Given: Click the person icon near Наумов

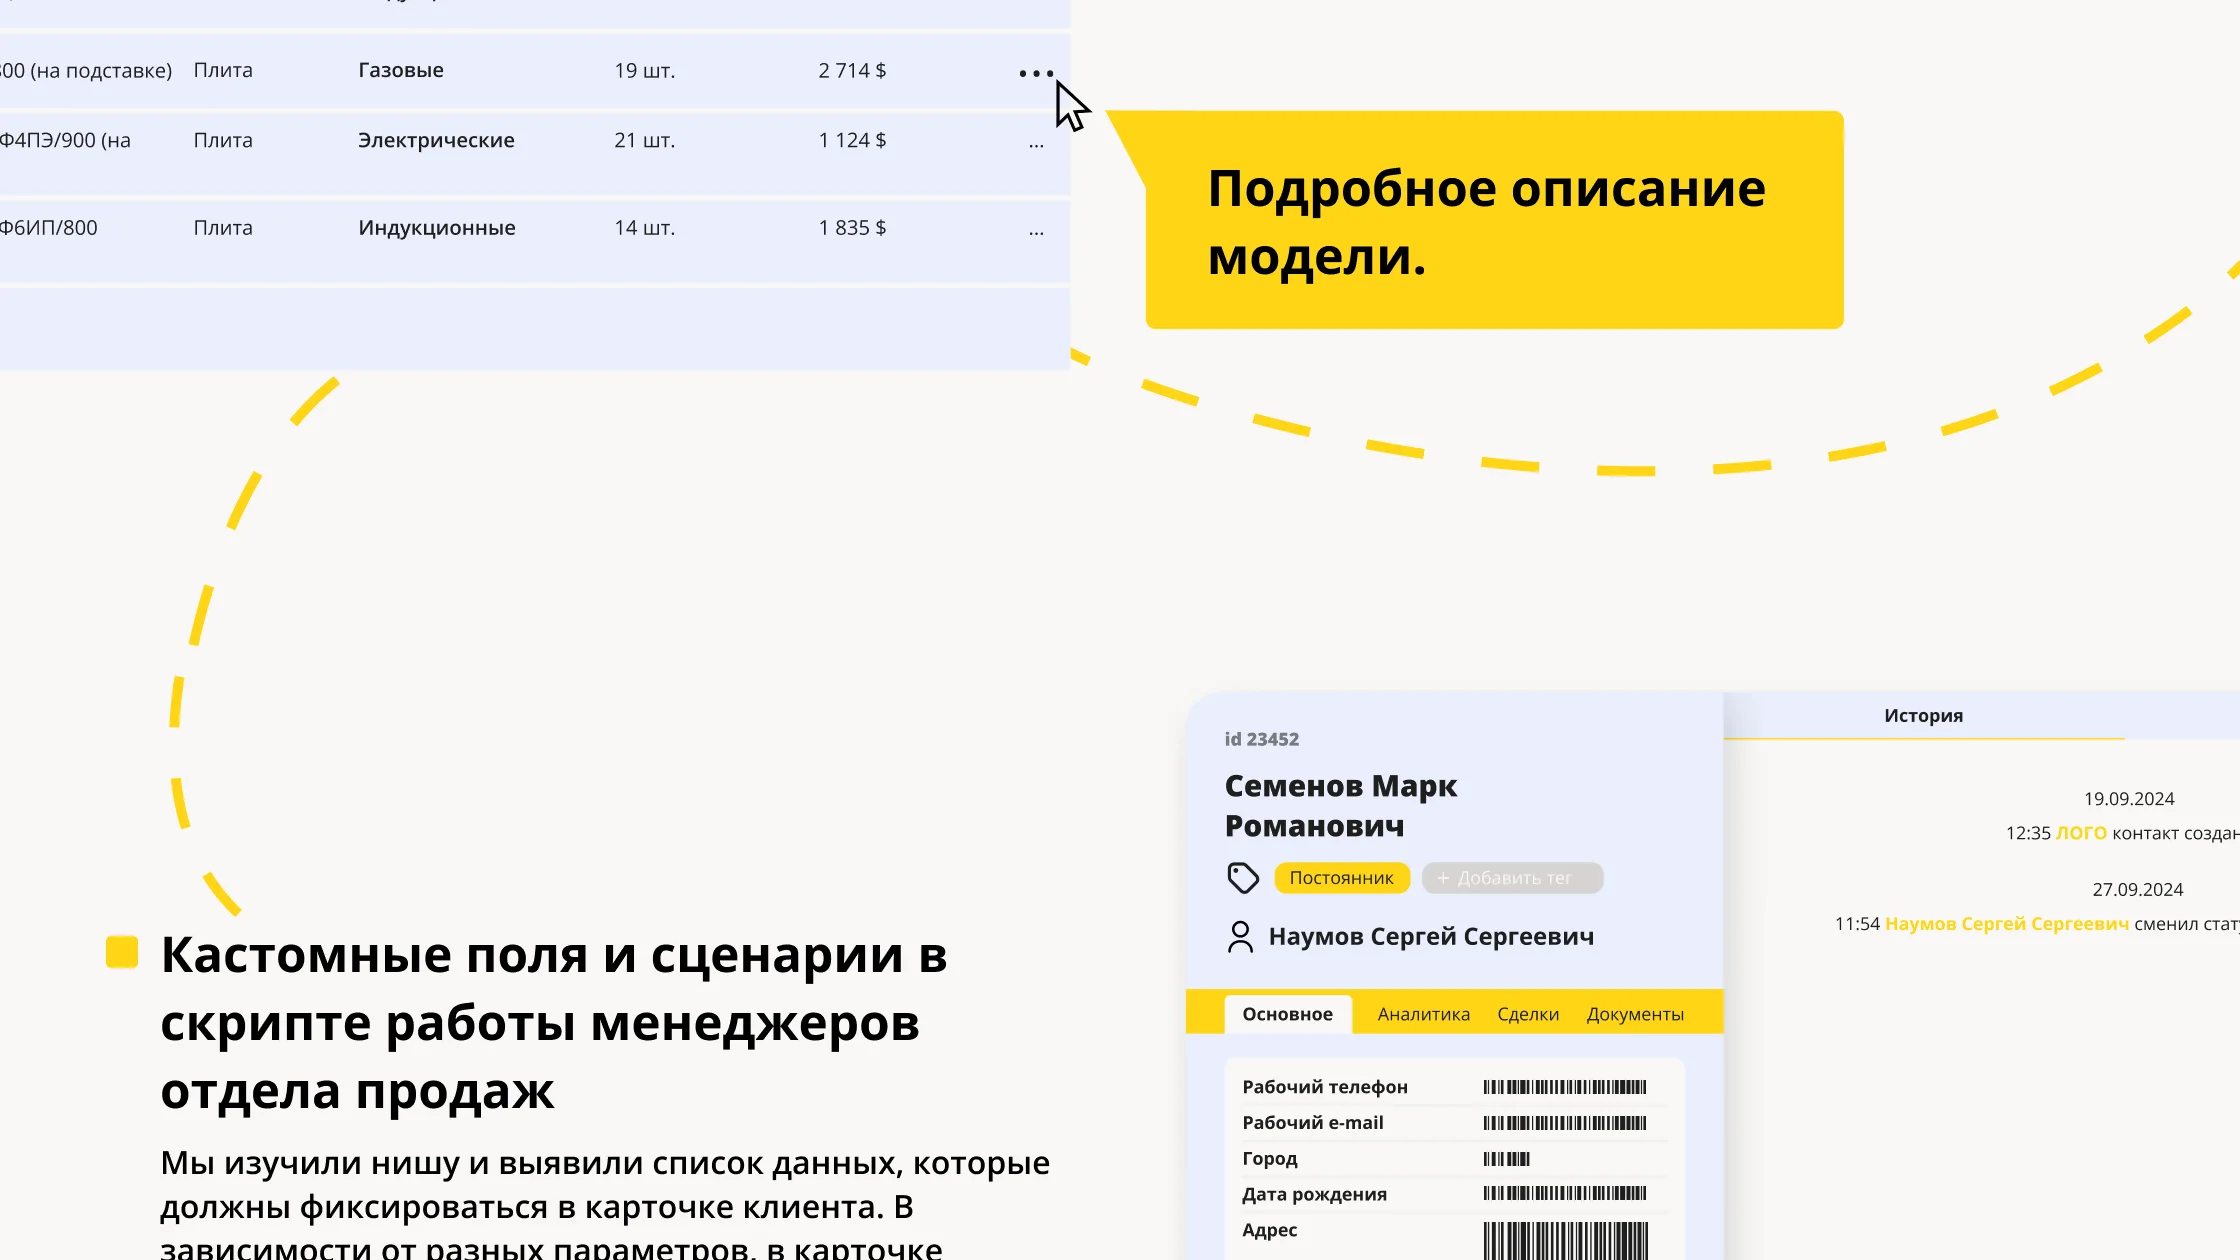Looking at the screenshot, I should [x=1240, y=937].
